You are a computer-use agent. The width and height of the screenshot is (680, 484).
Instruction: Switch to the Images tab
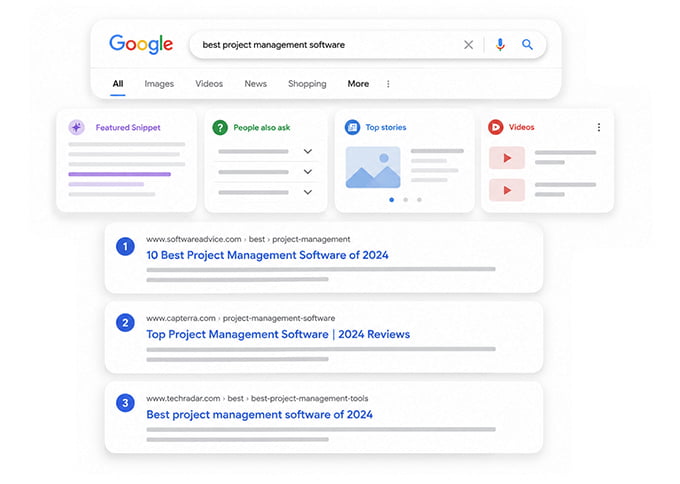(159, 84)
